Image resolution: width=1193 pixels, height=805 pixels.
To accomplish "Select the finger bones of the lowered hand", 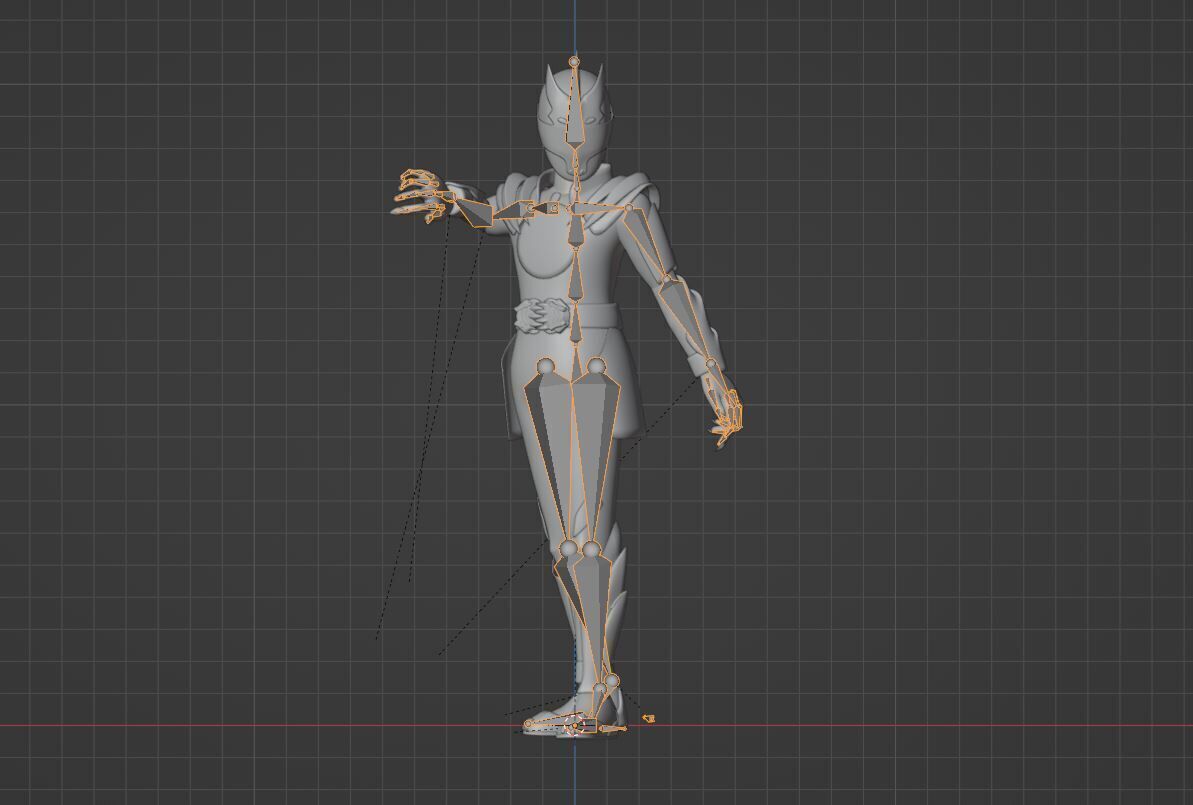I will click(727, 415).
